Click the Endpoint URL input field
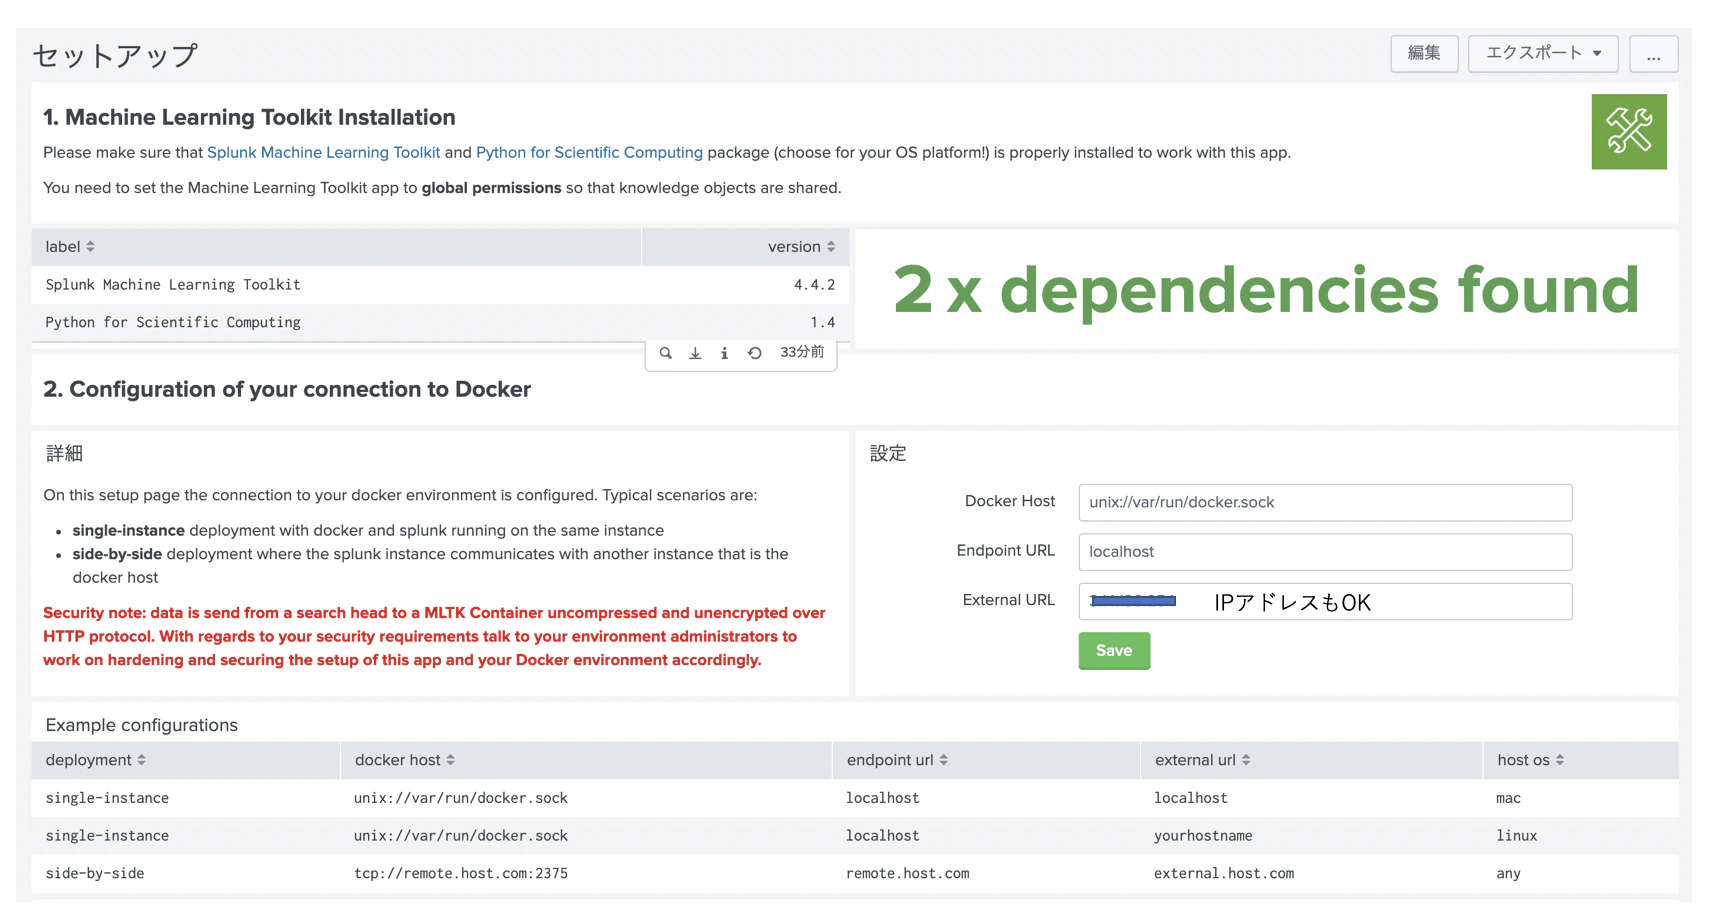 pos(1325,552)
